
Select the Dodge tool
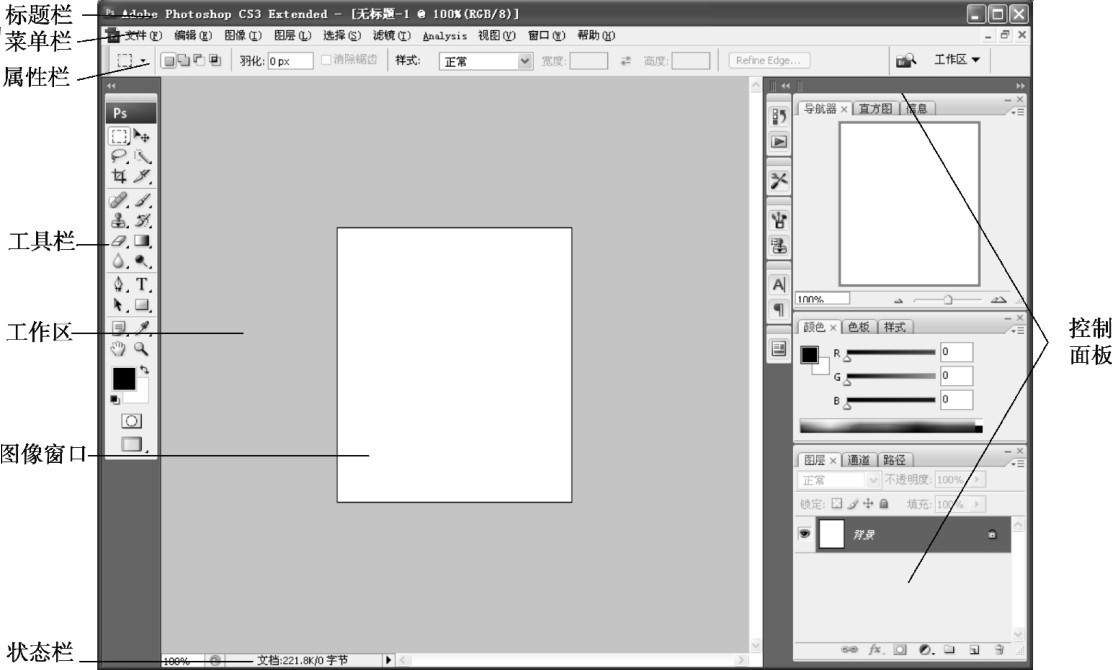(x=142, y=261)
